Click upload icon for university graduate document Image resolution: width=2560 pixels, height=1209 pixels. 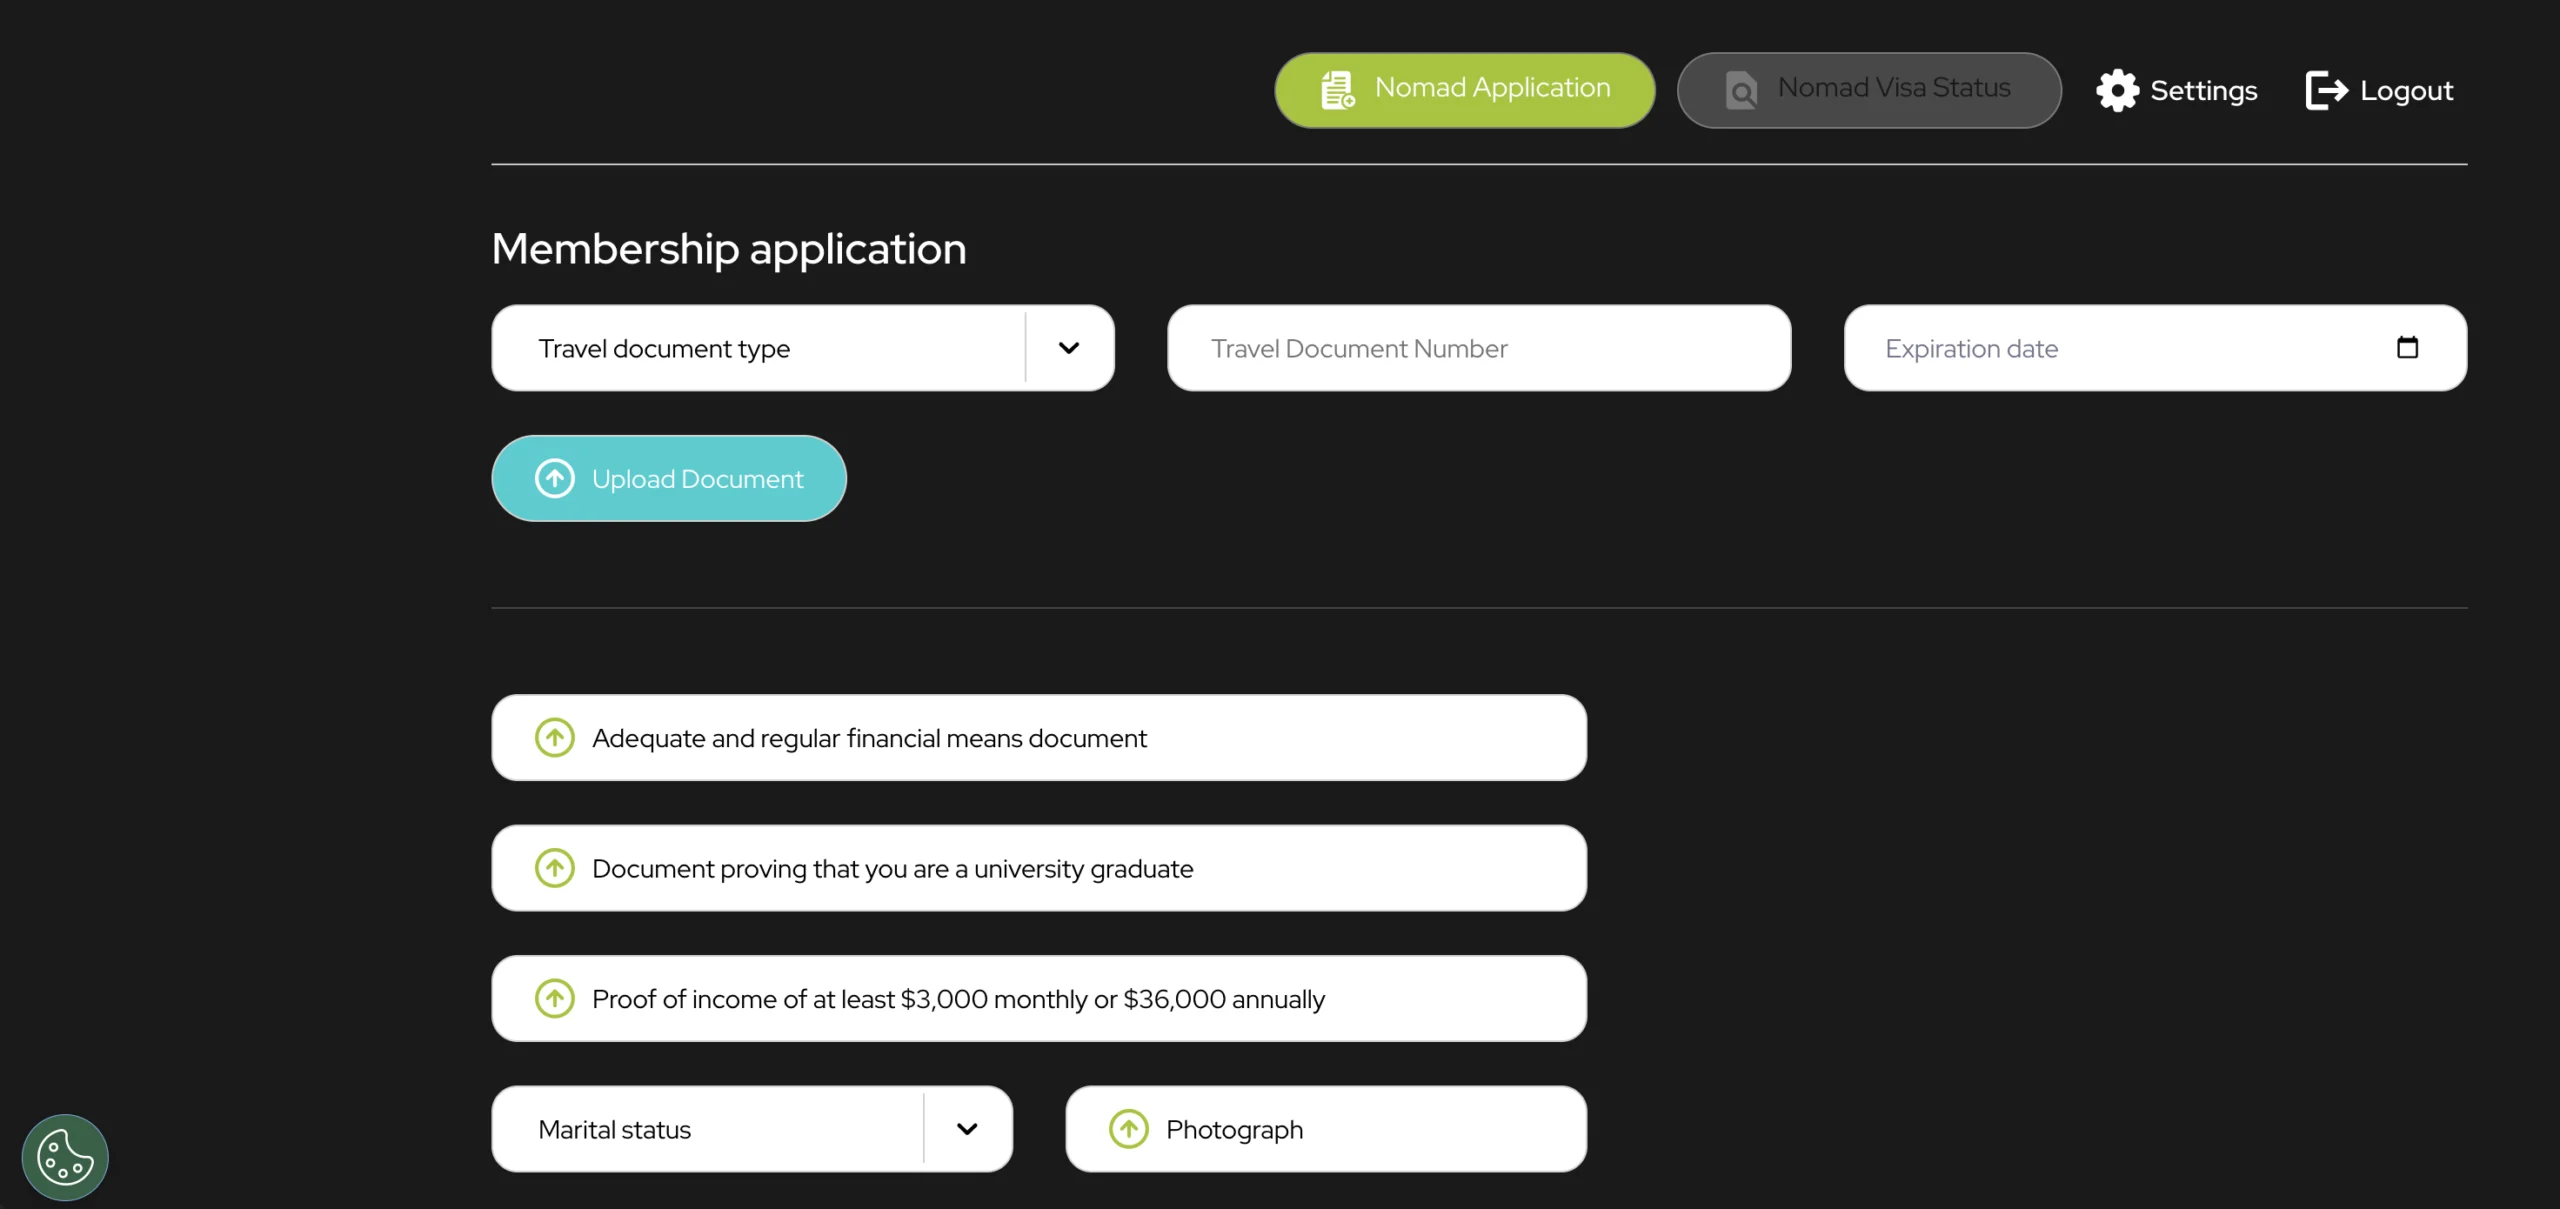click(x=555, y=868)
